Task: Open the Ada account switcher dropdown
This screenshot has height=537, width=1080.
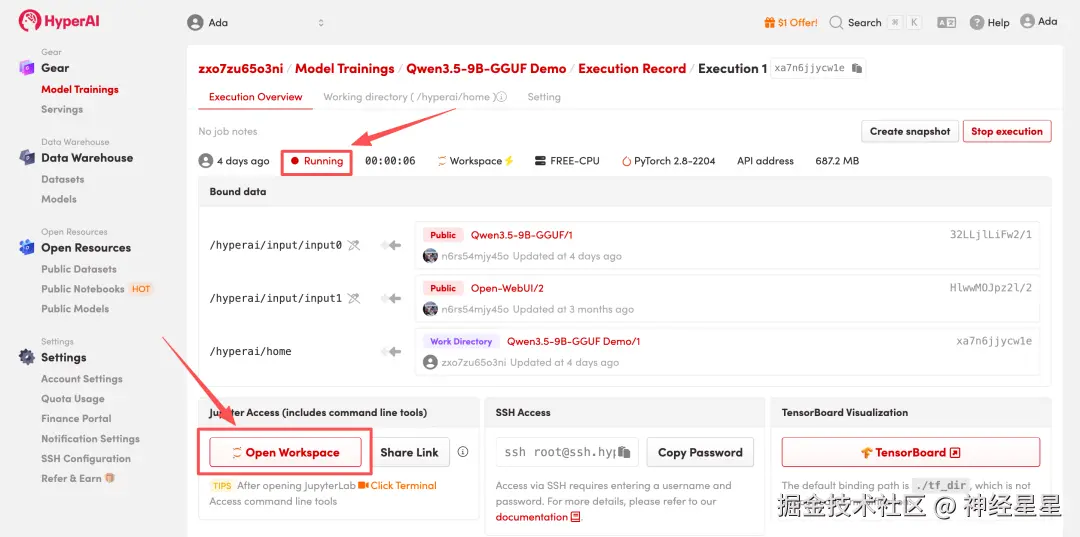Action: point(256,23)
